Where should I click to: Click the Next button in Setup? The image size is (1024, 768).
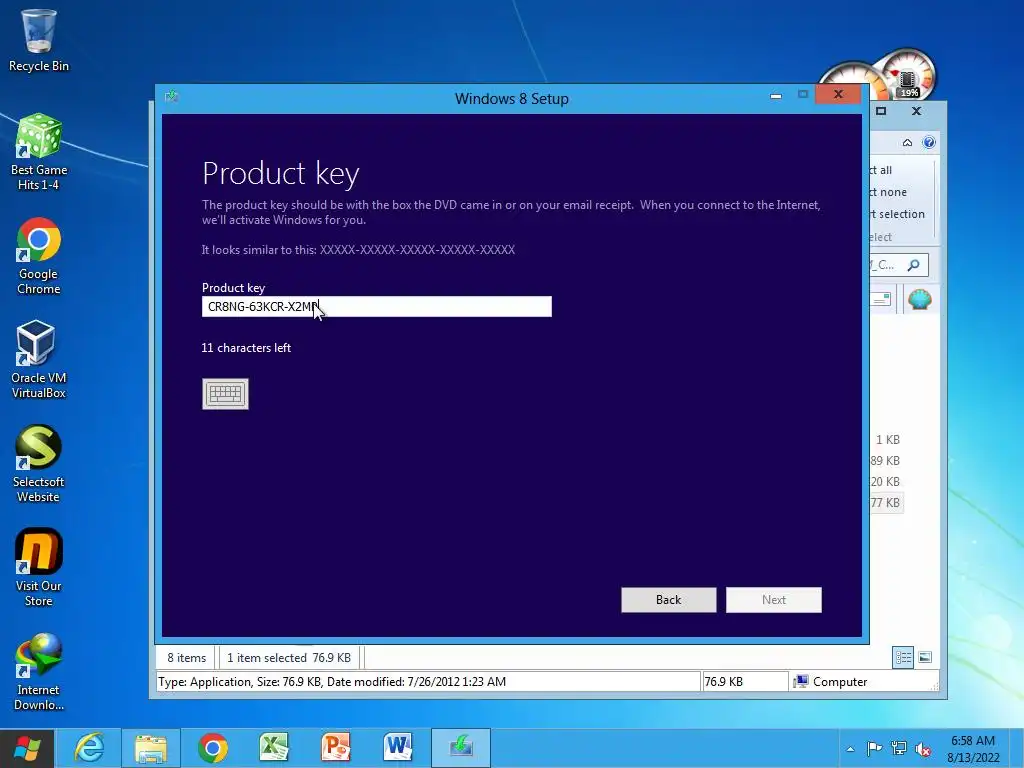[774, 600]
